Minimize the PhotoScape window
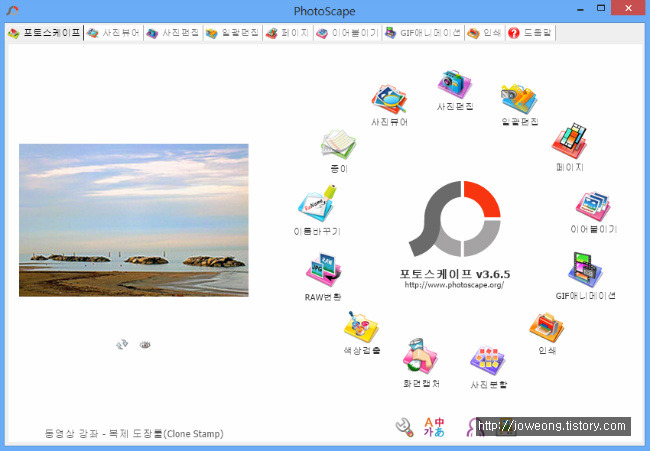This screenshot has width=650, height=451. pos(580,8)
